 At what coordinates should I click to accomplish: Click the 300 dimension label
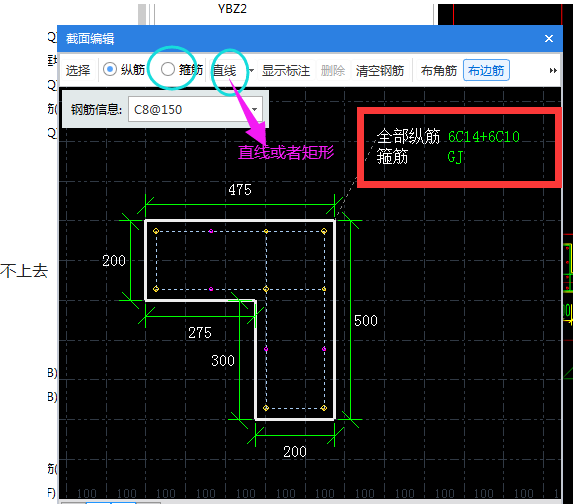[x=223, y=361]
